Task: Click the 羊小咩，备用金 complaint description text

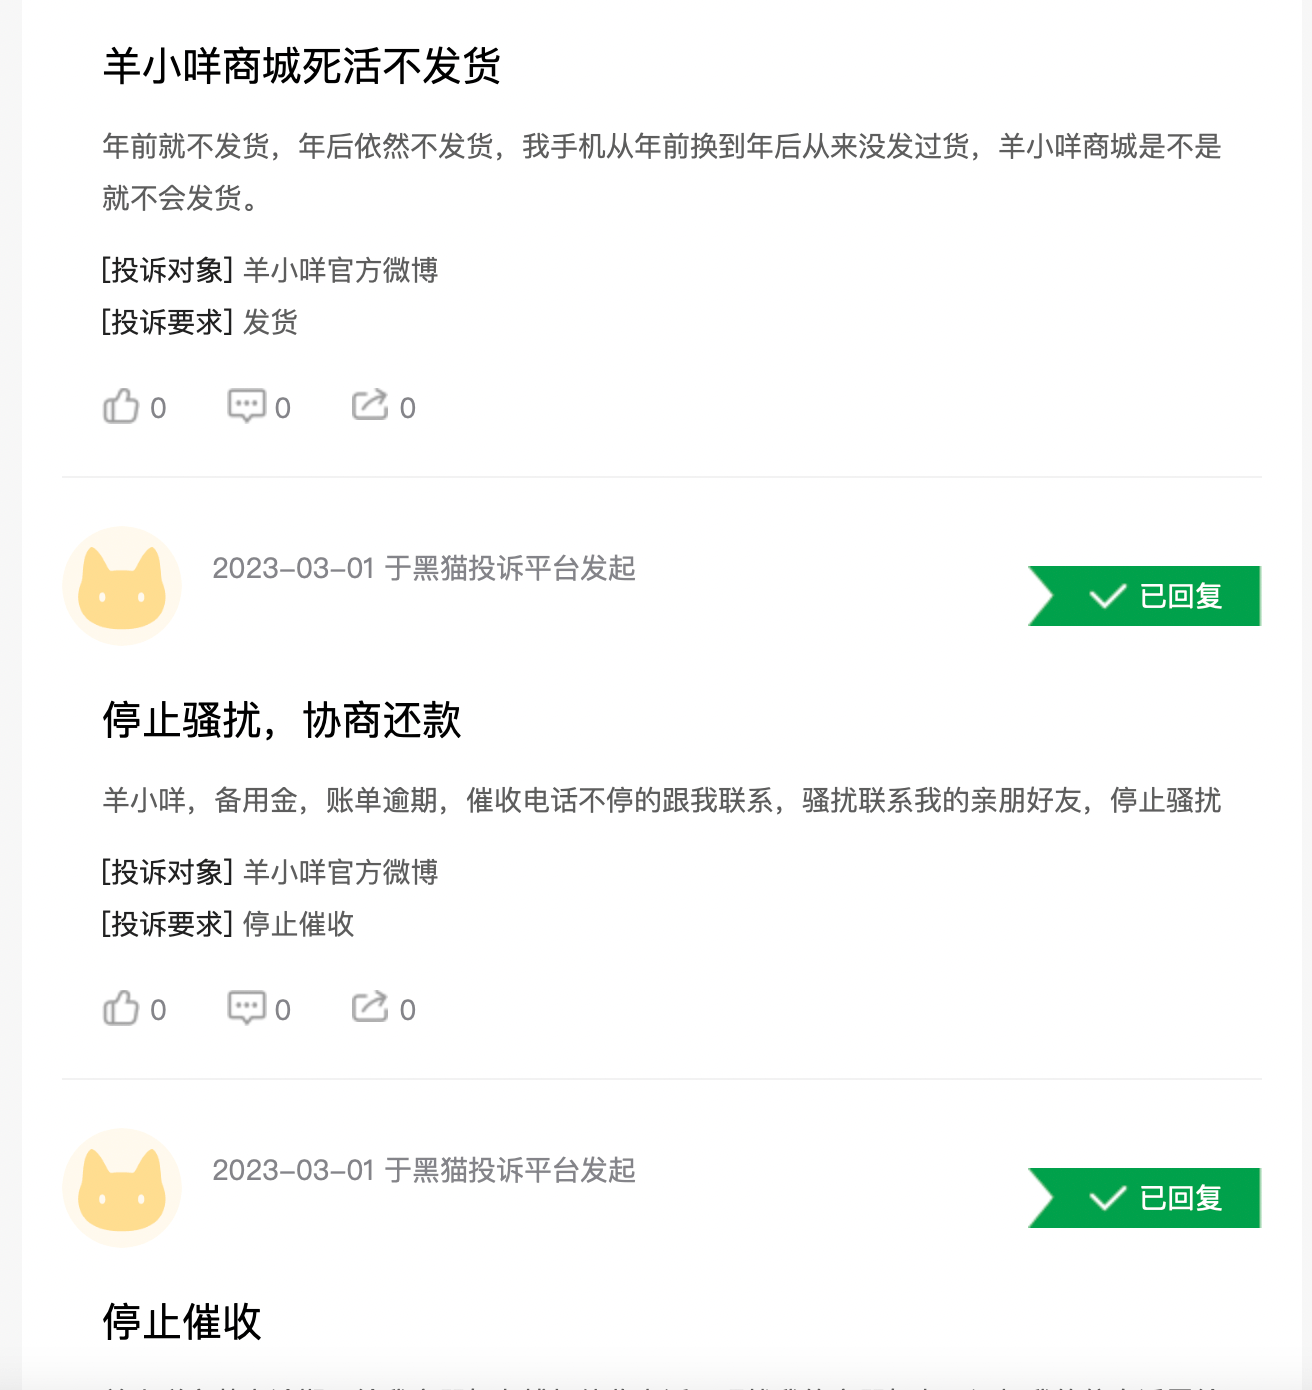Action: (x=662, y=800)
